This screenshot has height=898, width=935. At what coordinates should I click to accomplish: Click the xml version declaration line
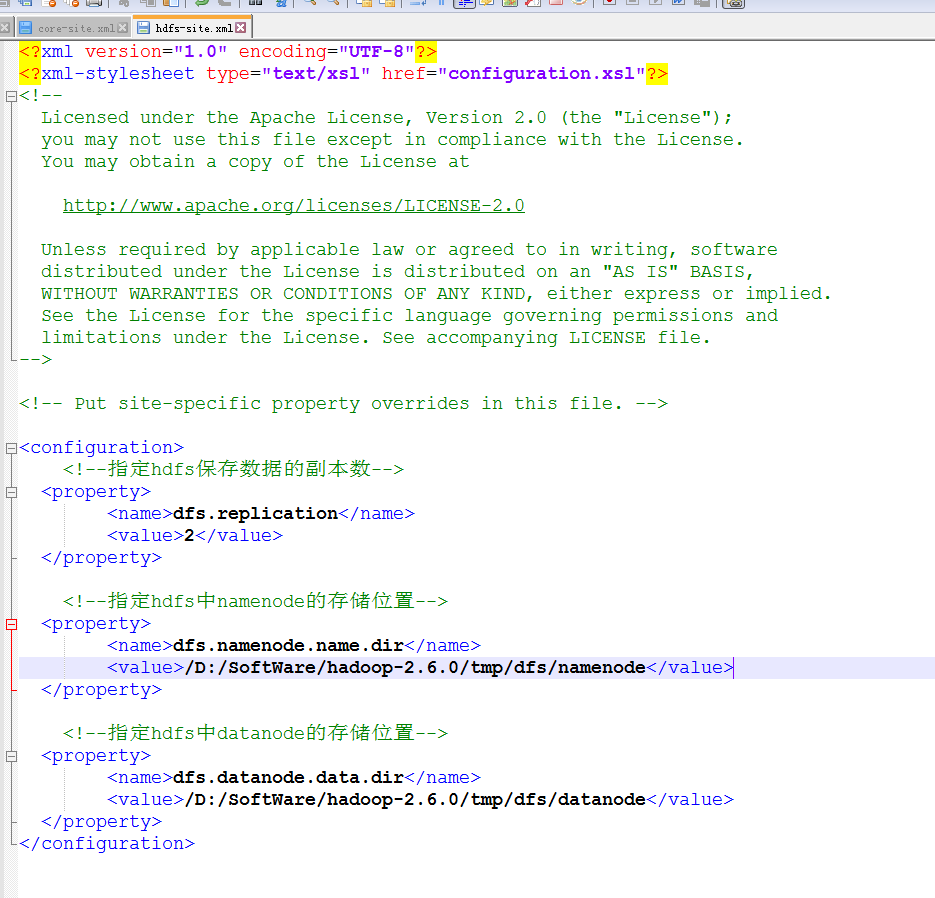228,52
